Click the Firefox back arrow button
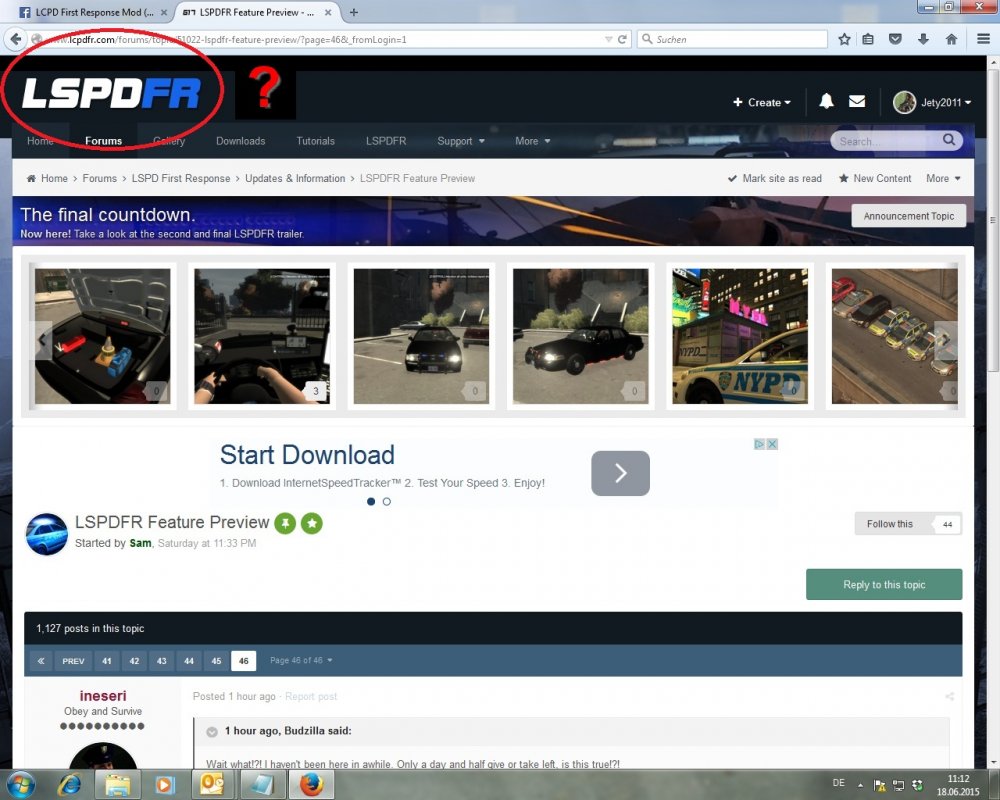1000x800 pixels. pyautogui.click(x=15, y=40)
